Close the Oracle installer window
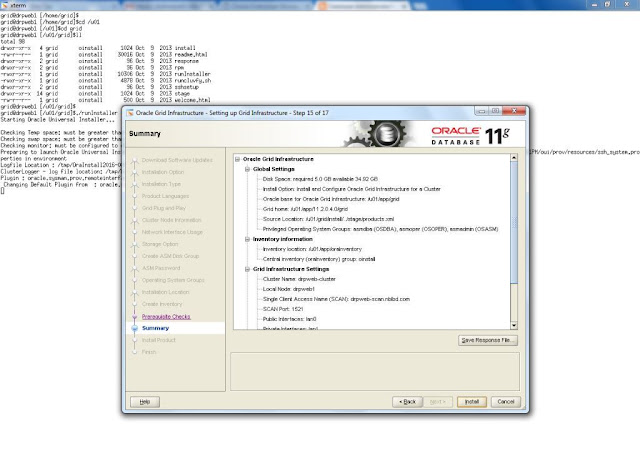This screenshot has height=456, width=640. click(514, 111)
